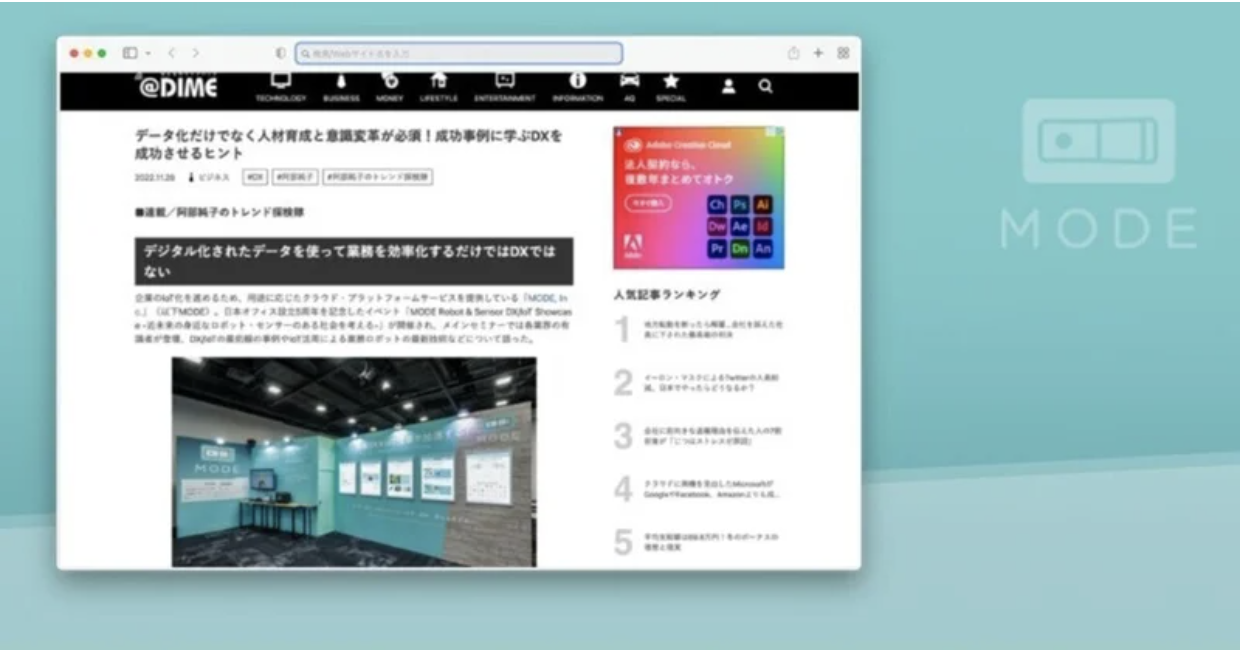Show the Safari tab overview grid
1242x650 pixels.
pyautogui.click(x=843, y=53)
